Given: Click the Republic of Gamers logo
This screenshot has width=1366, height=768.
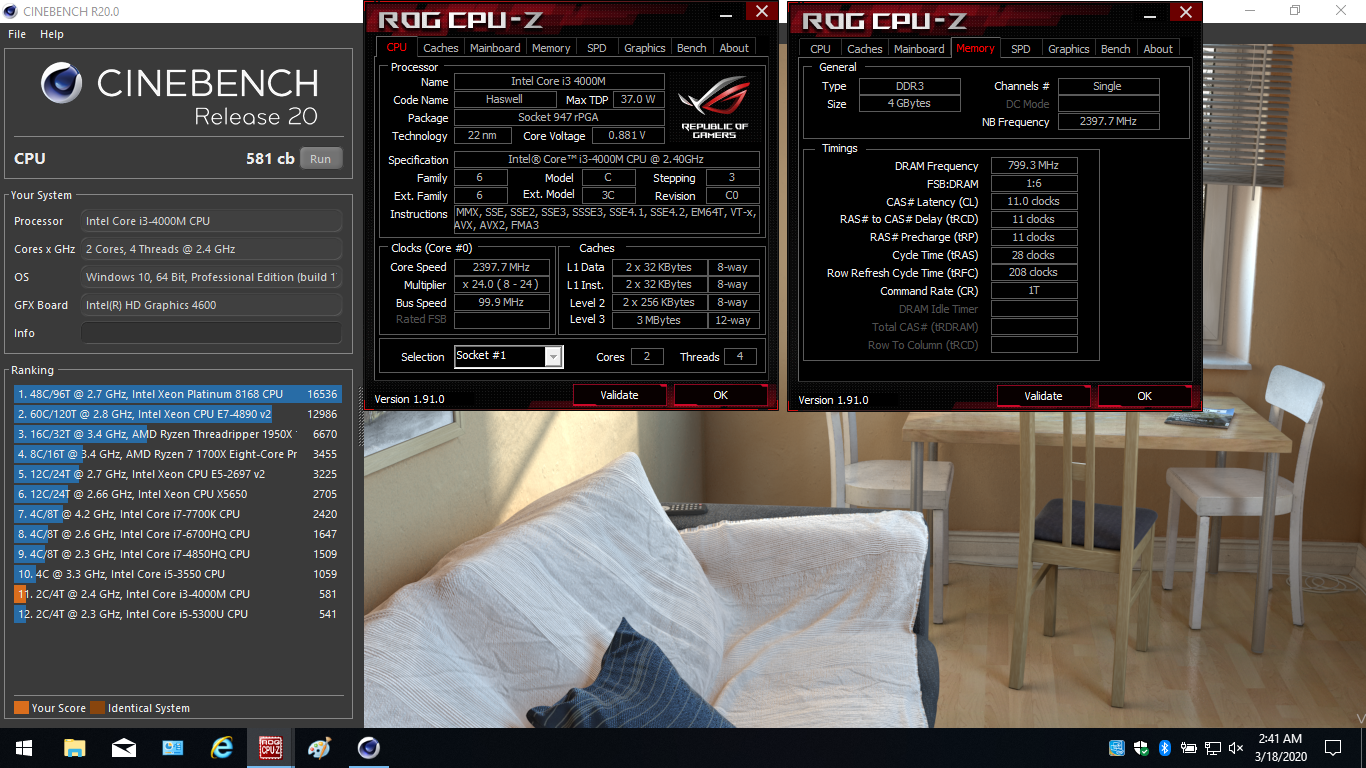Looking at the screenshot, I should (x=714, y=107).
